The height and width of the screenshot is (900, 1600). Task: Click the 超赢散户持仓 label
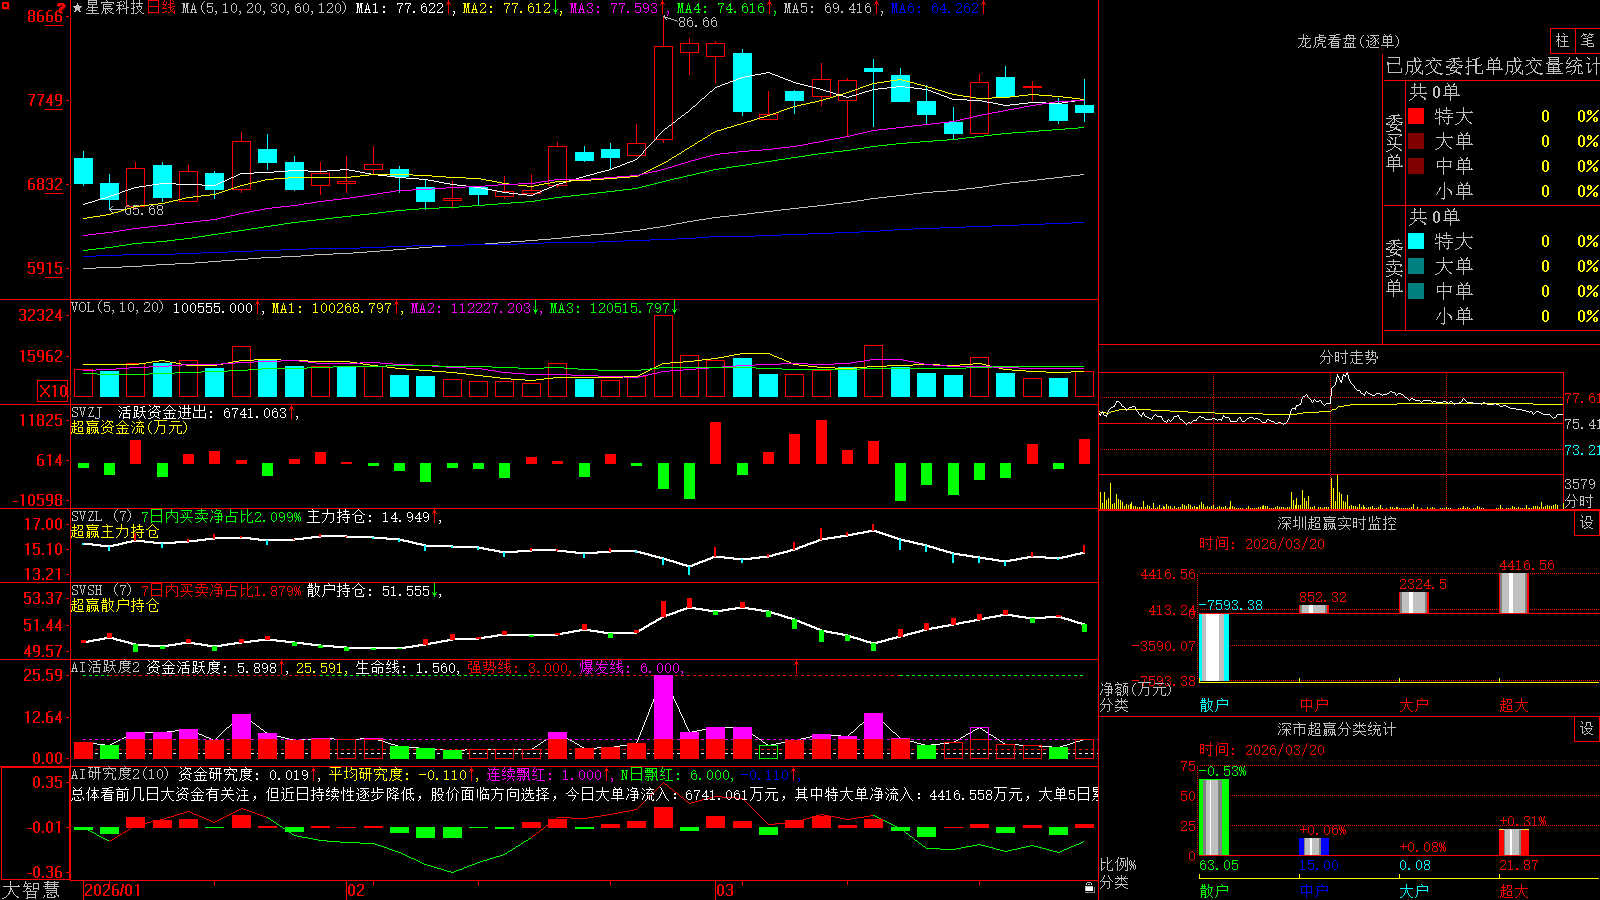tap(115, 605)
